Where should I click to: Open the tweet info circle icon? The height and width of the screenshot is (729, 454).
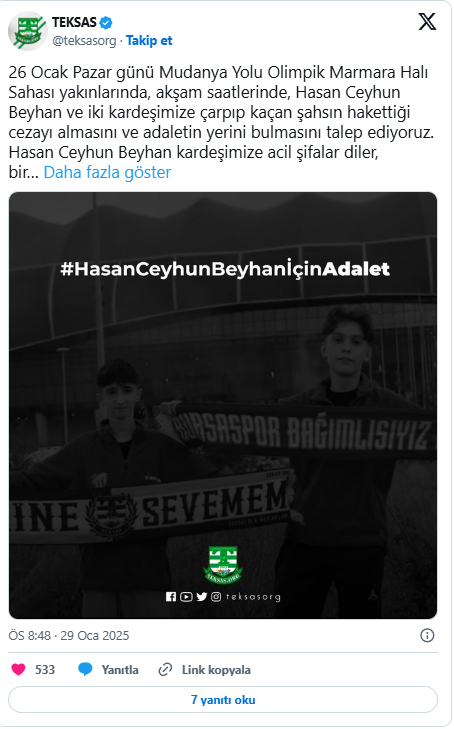click(x=427, y=635)
